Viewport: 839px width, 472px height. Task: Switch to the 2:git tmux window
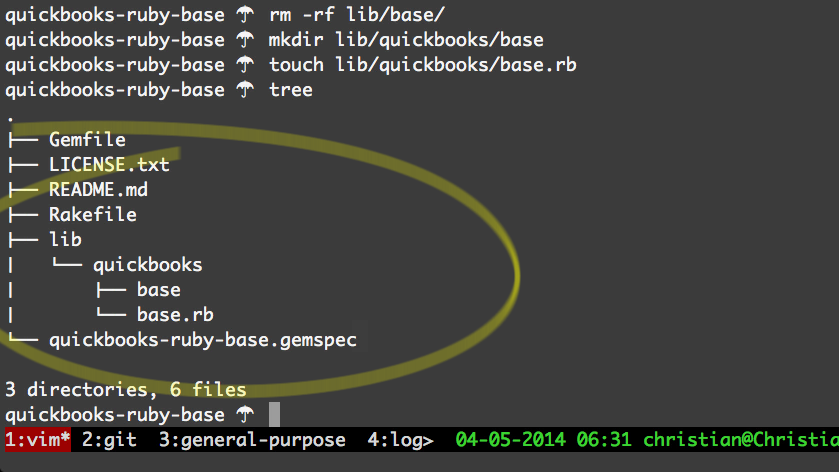(x=109, y=440)
